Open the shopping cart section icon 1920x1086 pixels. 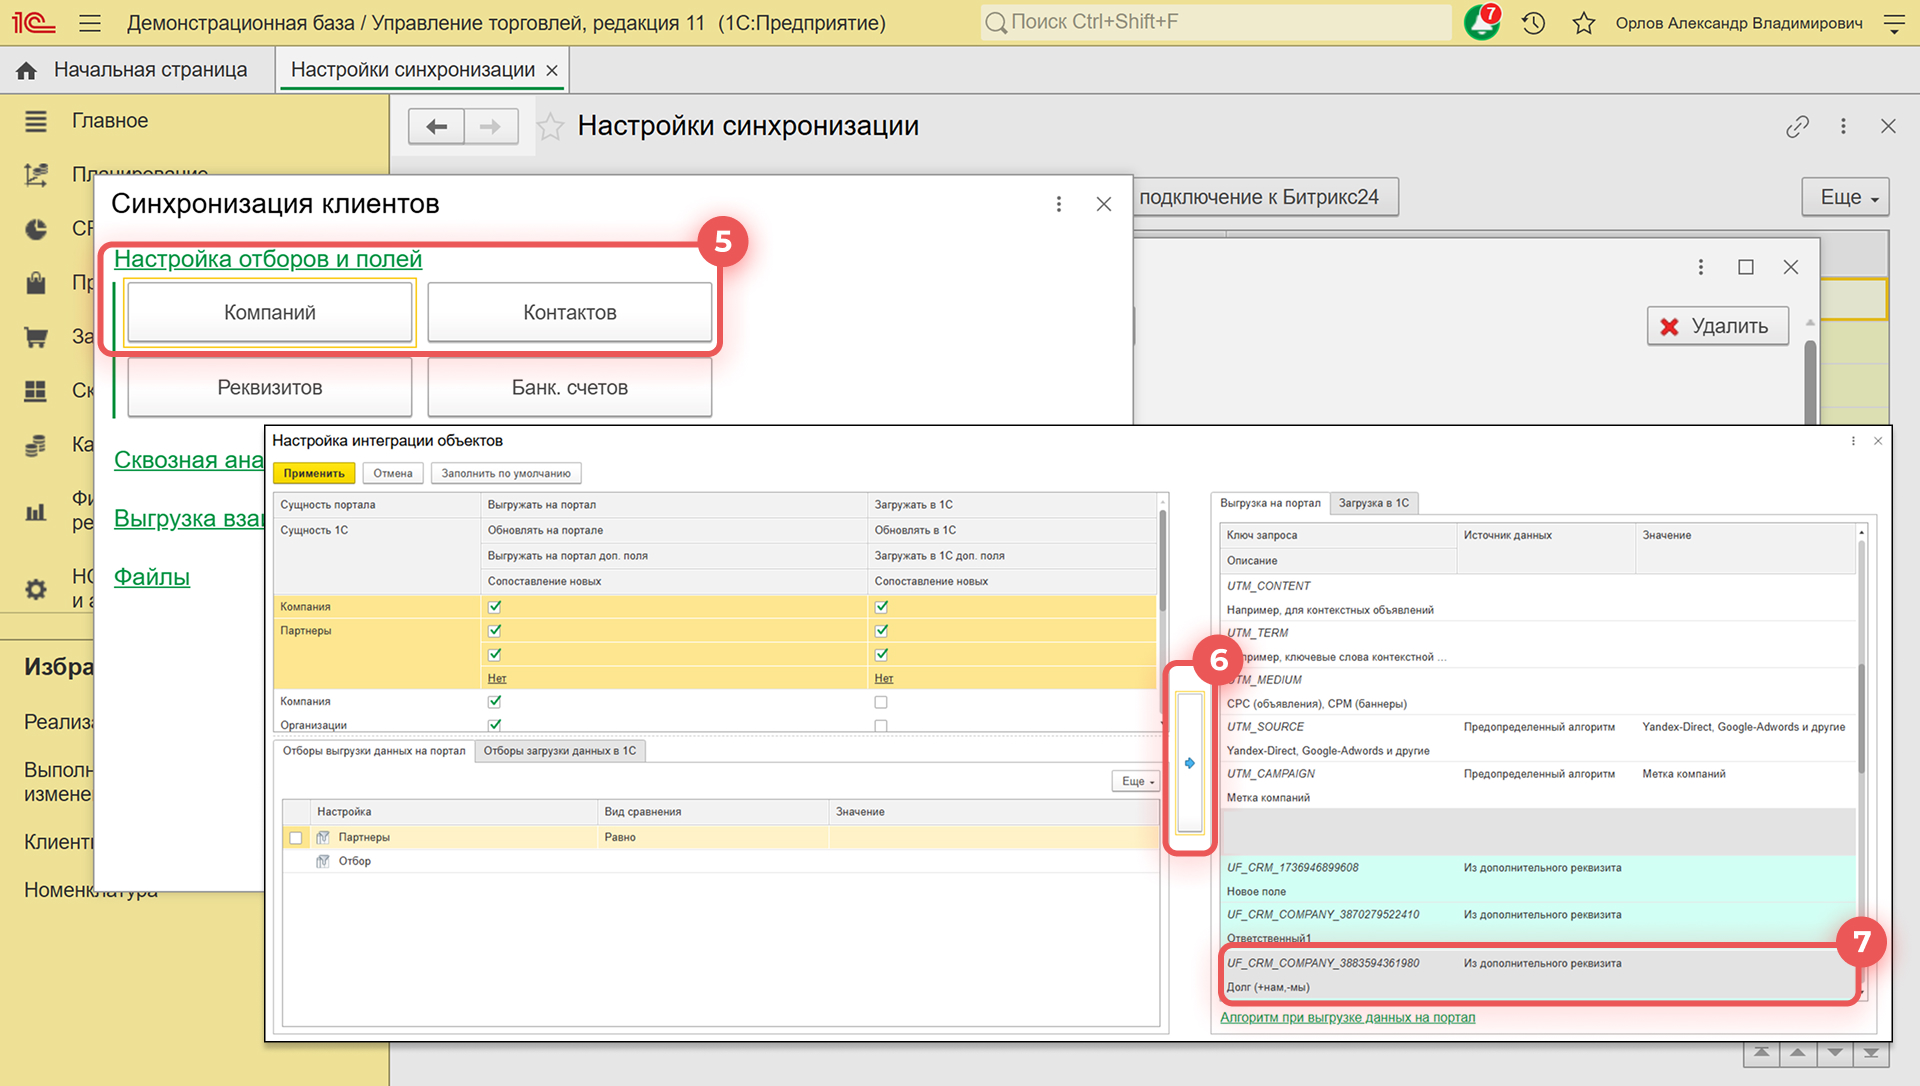pos(36,337)
